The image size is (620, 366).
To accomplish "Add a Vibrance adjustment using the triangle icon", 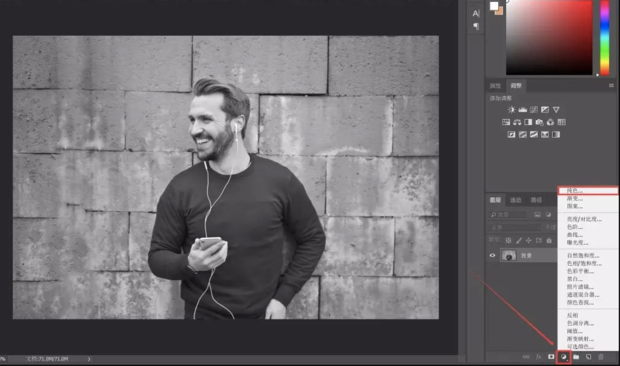I will [556, 109].
